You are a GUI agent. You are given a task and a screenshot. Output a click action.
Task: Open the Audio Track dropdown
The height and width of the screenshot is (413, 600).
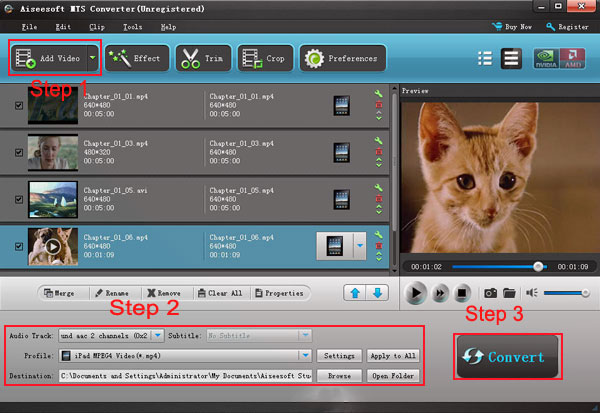click(x=158, y=336)
